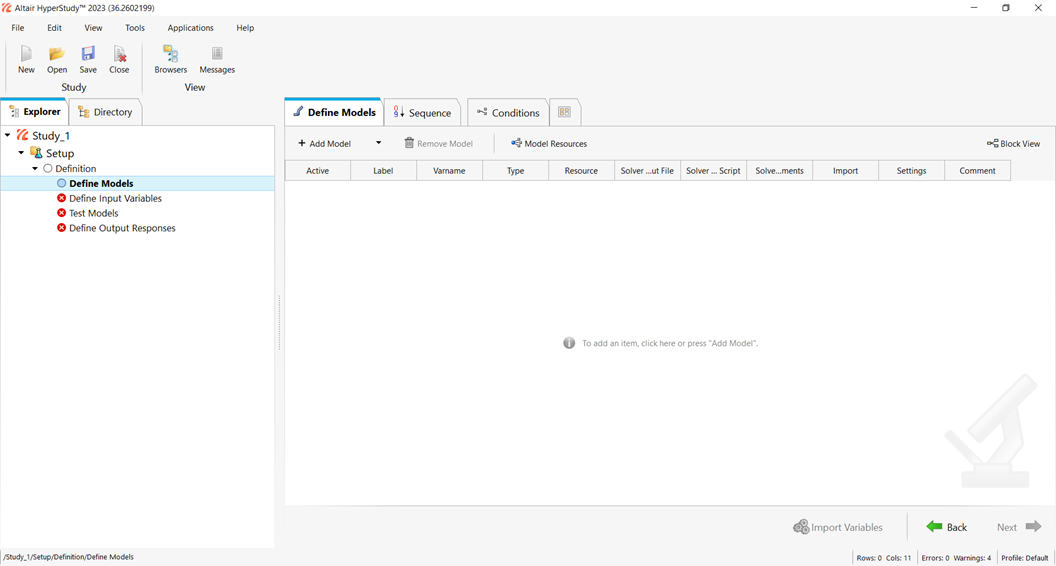
Task: Switch to Block View
Action: [1013, 144]
